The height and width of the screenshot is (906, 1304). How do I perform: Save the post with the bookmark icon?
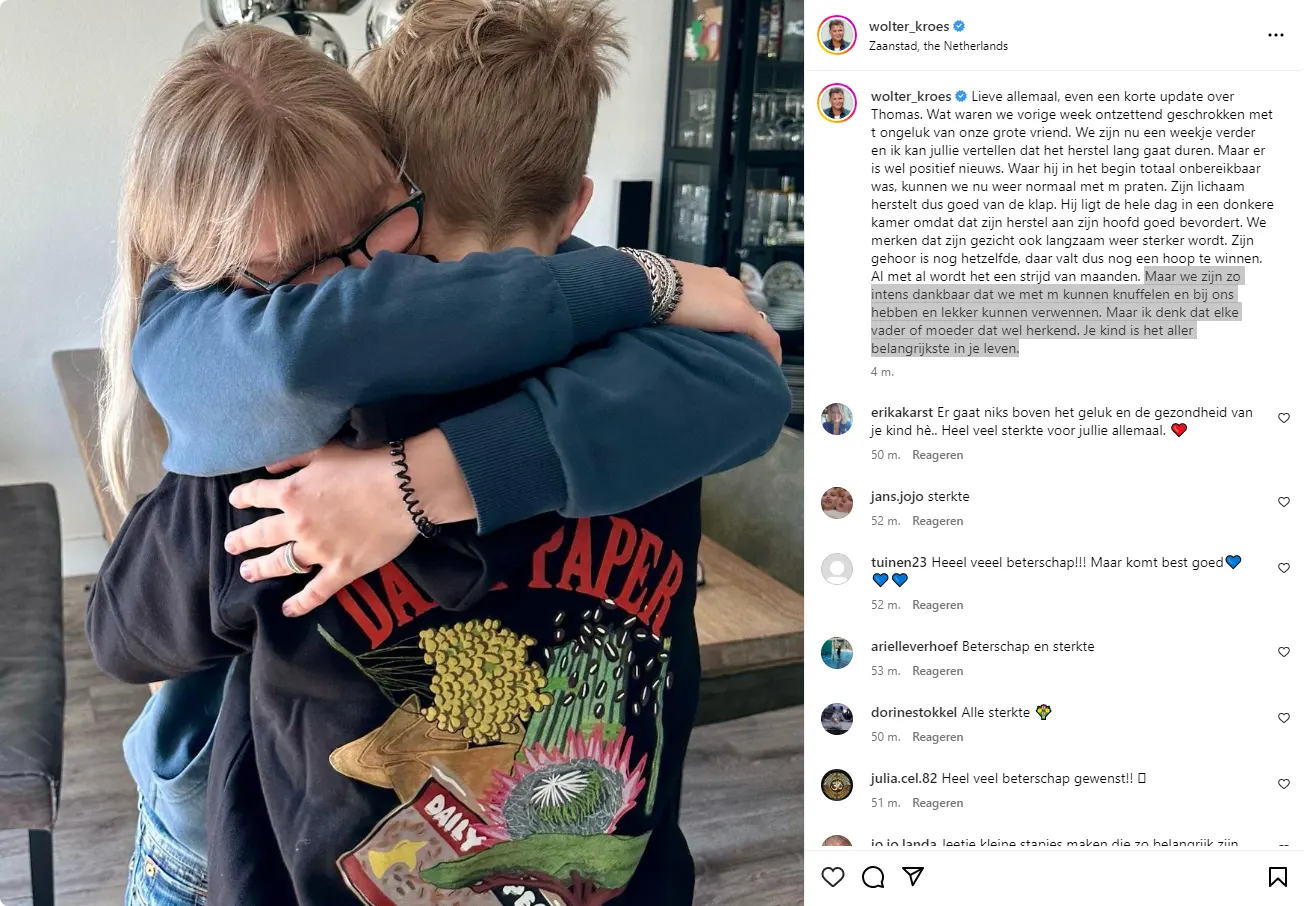point(1277,877)
